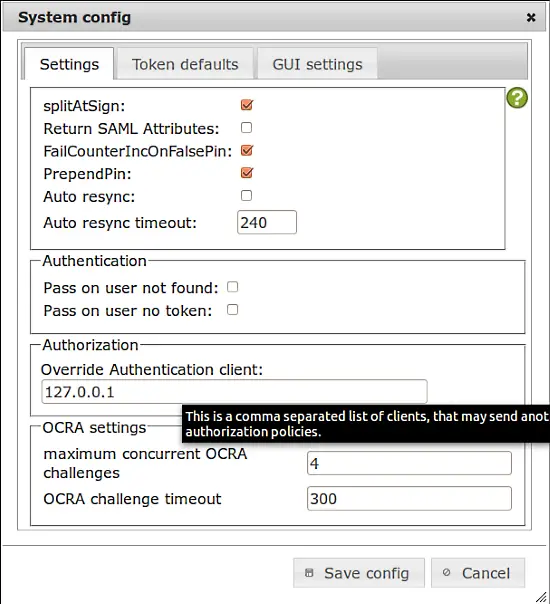Click the Override Authentication client label
Screen dimensions: 550x604
click(x=152, y=370)
